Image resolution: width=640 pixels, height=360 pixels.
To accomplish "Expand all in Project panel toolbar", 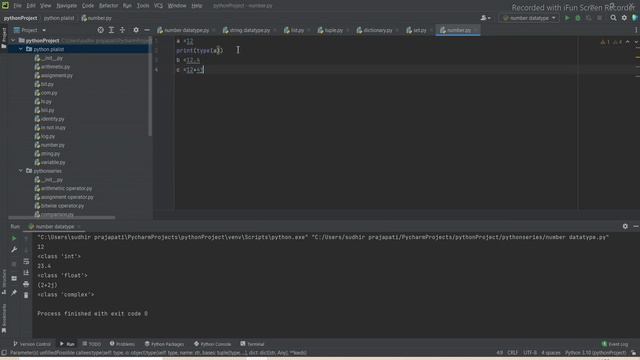I will pyautogui.click(x=111, y=30).
